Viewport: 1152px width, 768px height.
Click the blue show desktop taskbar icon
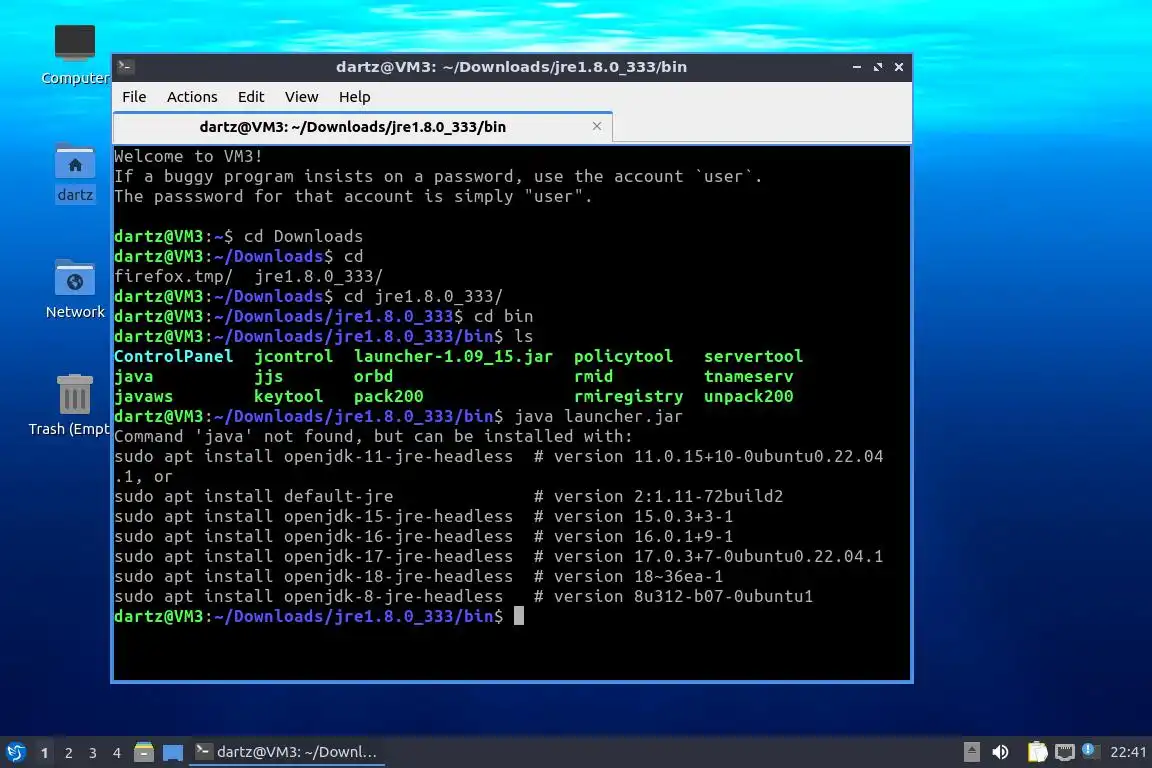pos(173,752)
